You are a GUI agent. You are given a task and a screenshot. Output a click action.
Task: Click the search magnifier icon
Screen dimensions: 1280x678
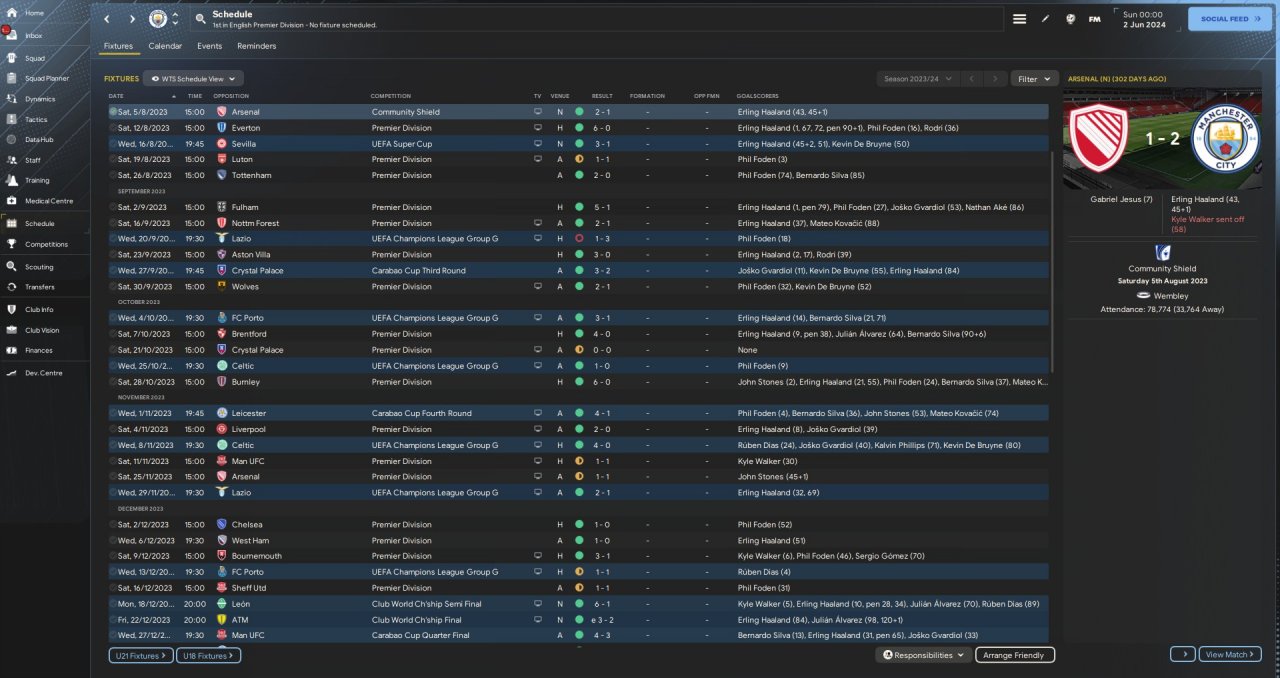(x=200, y=19)
